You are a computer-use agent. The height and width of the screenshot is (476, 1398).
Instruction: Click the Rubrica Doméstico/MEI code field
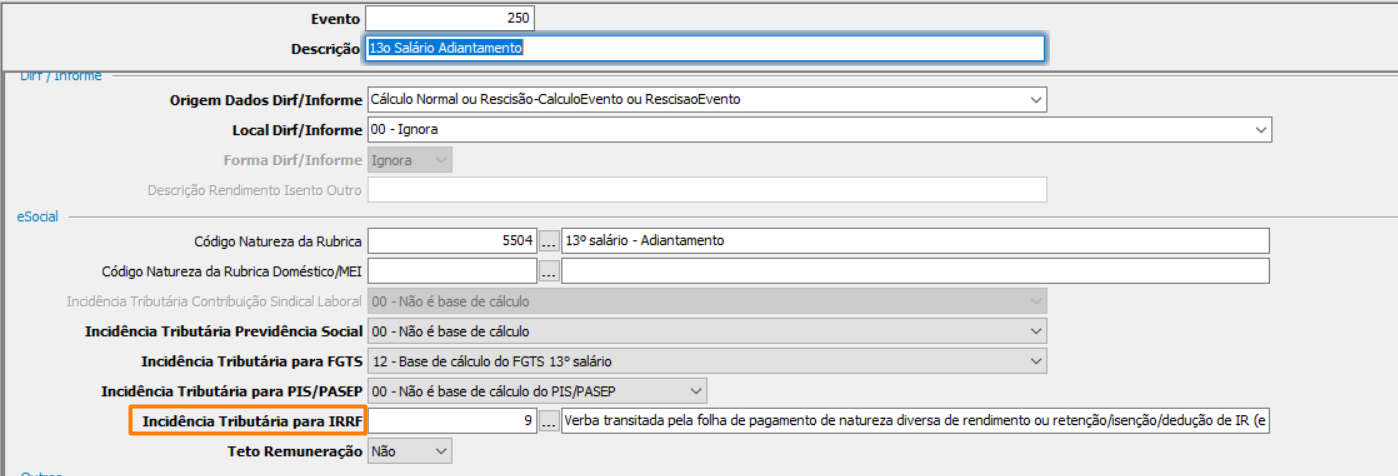click(451, 271)
